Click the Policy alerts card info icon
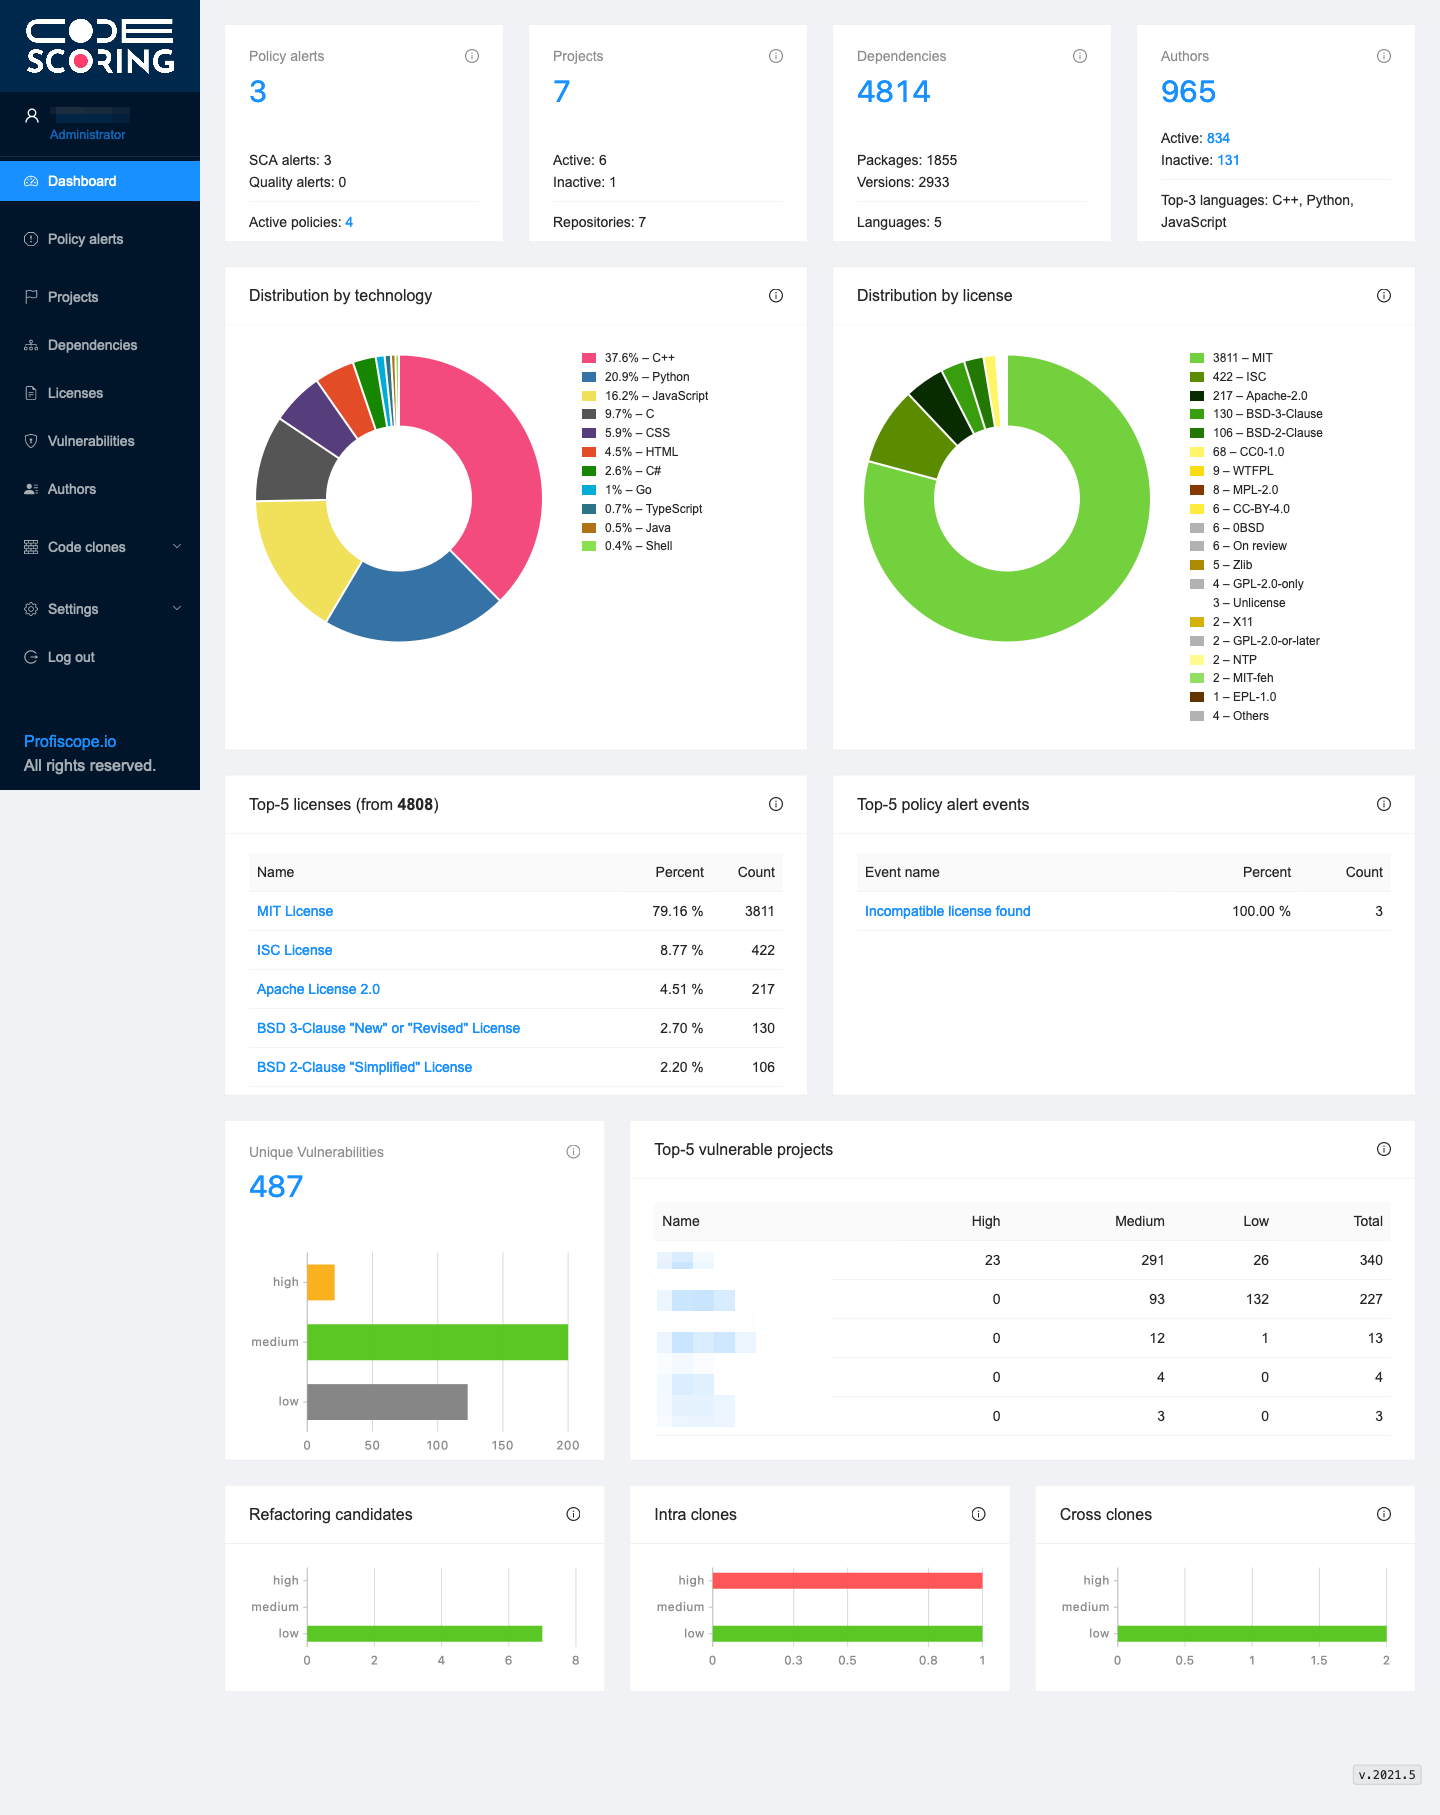 coord(472,56)
